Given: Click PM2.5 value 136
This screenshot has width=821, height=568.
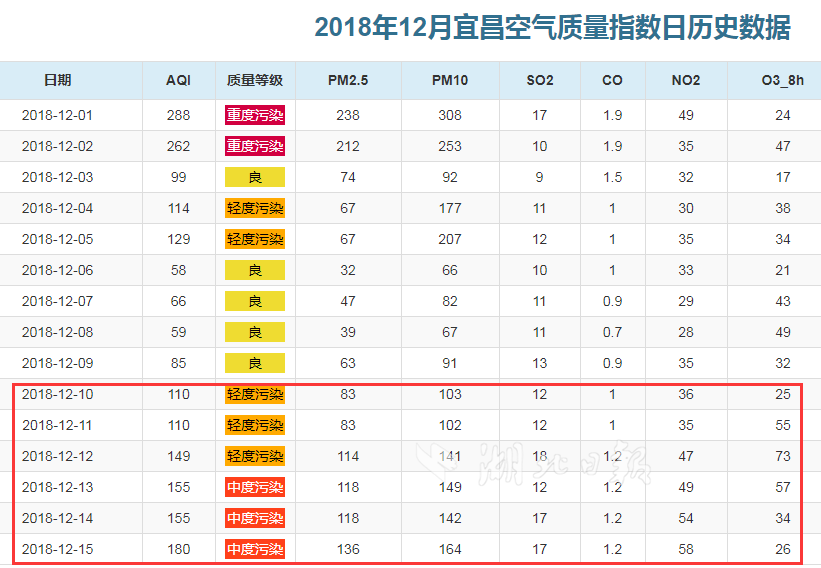Looking at the screenshot, I should 348,549.
